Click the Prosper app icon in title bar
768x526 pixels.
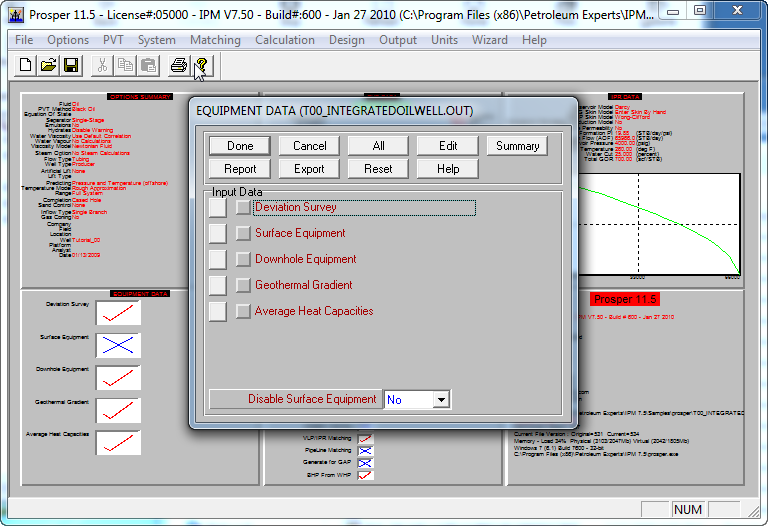16,15
